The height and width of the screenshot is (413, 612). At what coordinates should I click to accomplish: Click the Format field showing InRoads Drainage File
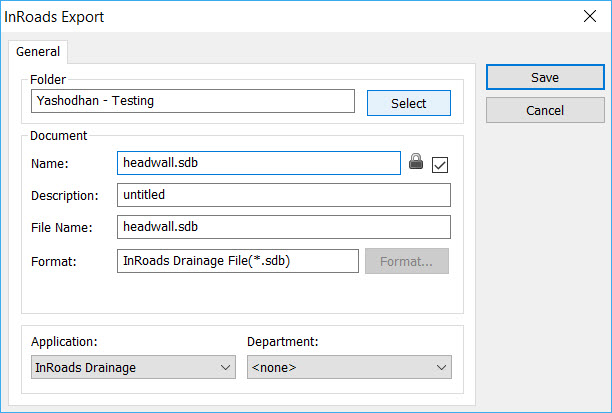click(237, 261)
